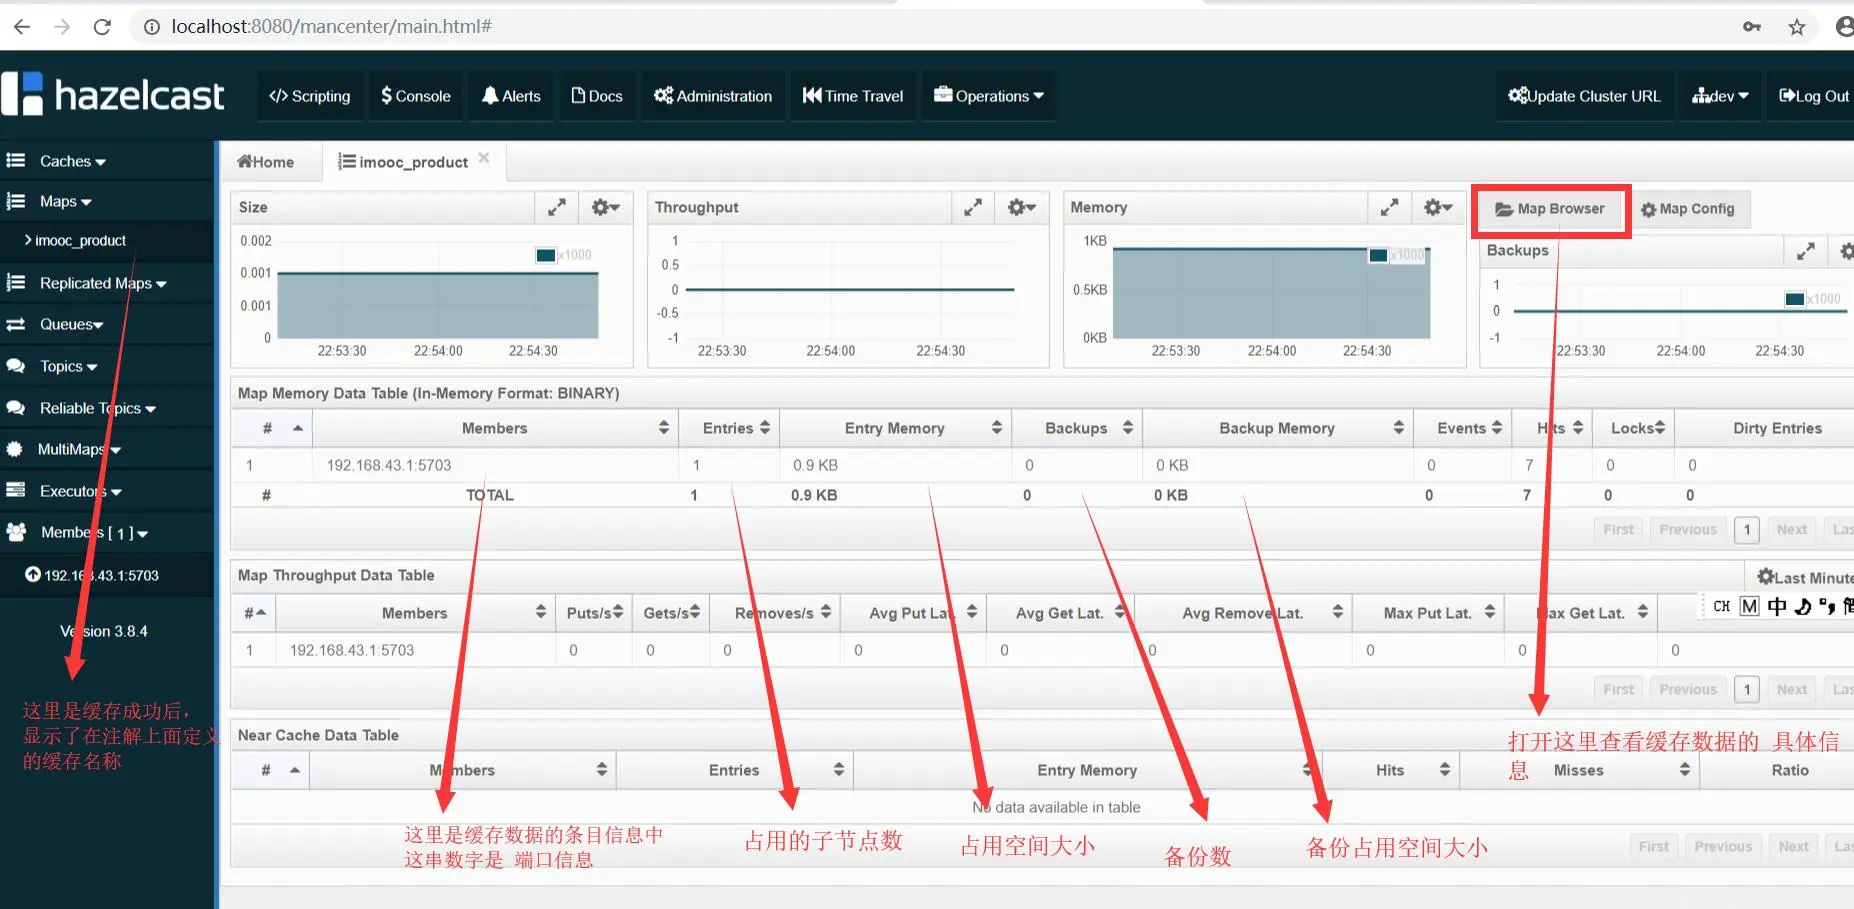Expand the Size chart to fullscreen
The height and width of the screenshot is (909, 1854).
click(x=557, y=207)
